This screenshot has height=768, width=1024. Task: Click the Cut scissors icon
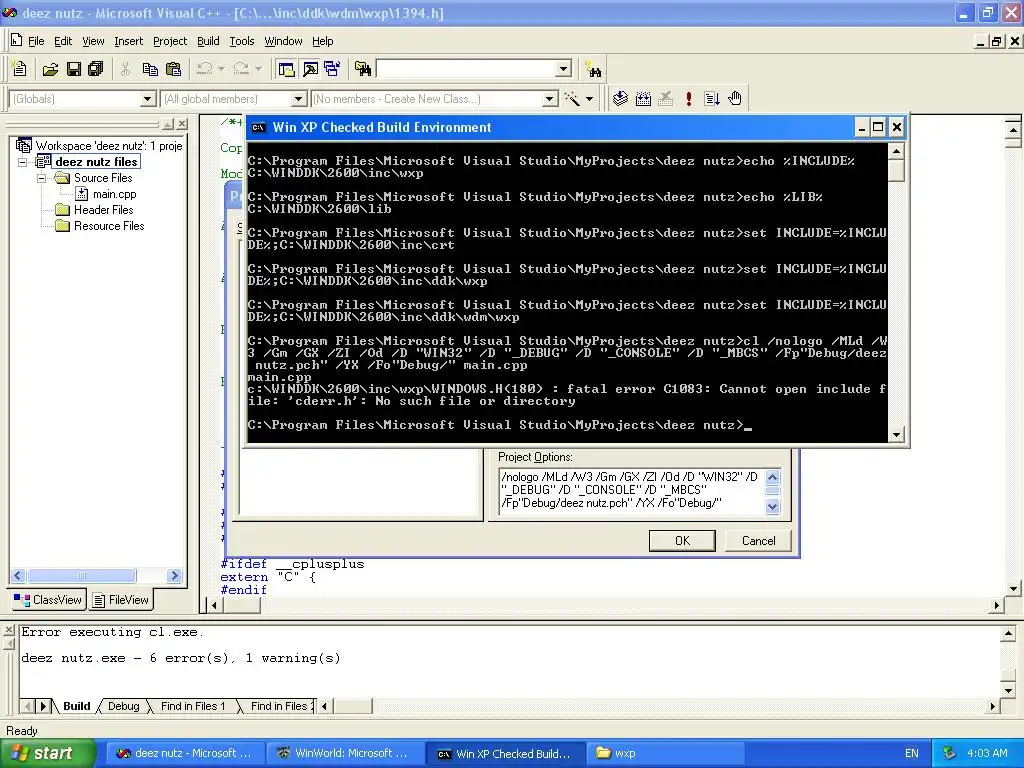[125, 69]
